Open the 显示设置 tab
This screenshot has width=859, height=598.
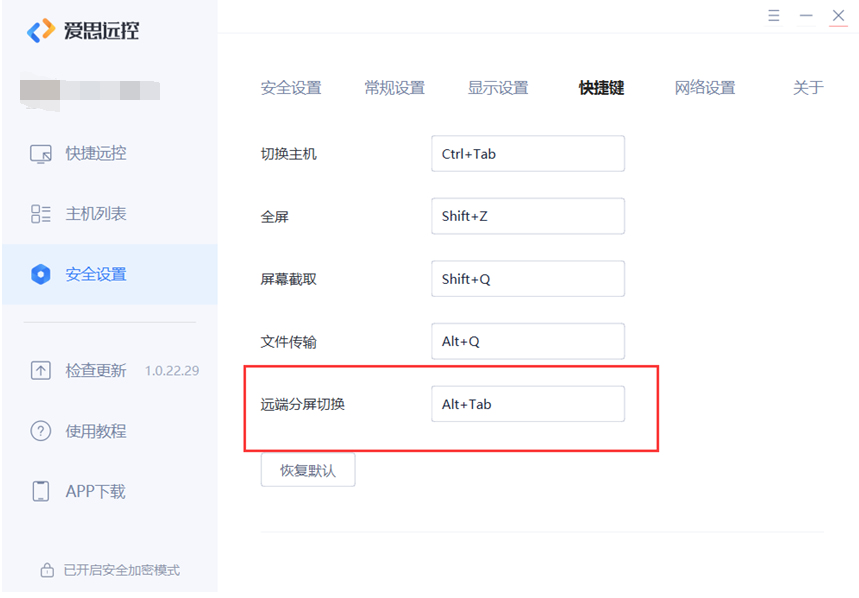(498, 88)
